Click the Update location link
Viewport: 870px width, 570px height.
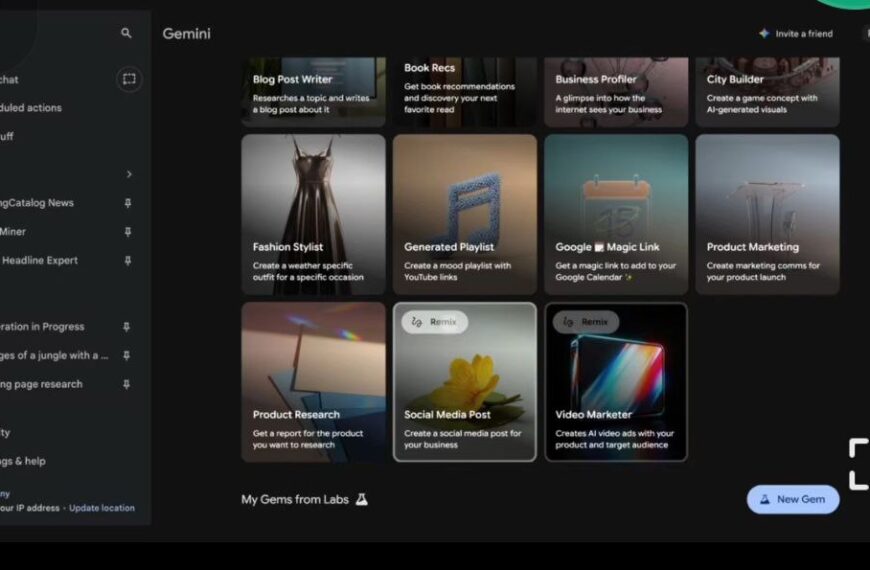102,508
